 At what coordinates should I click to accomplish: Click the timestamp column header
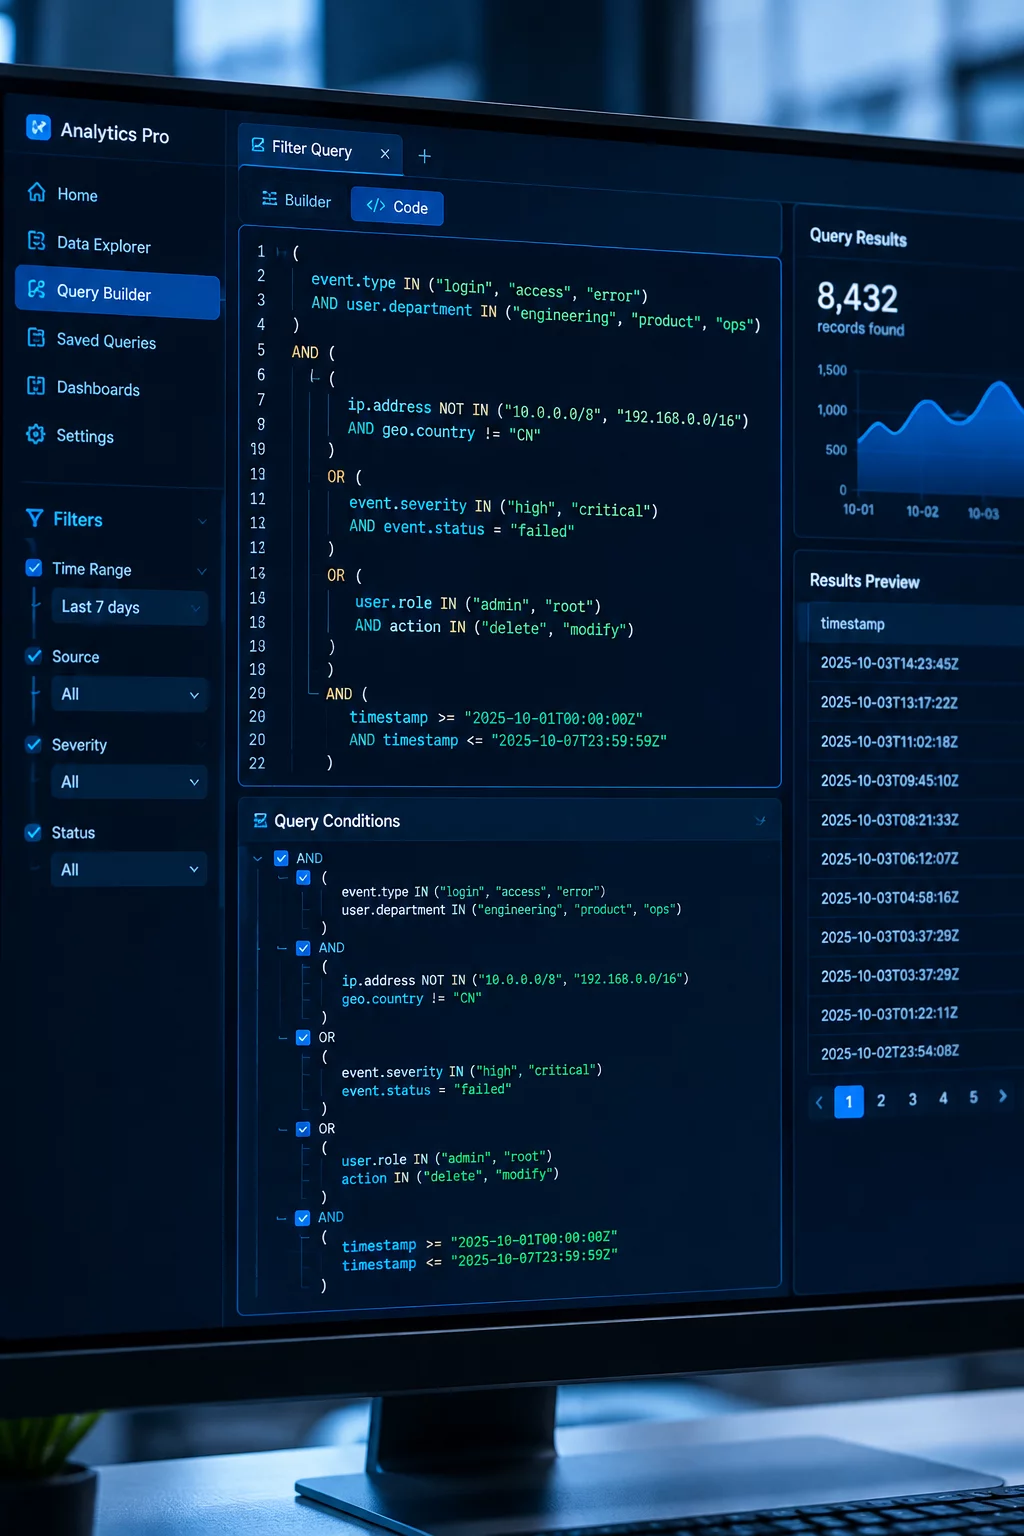click(852, 624)
